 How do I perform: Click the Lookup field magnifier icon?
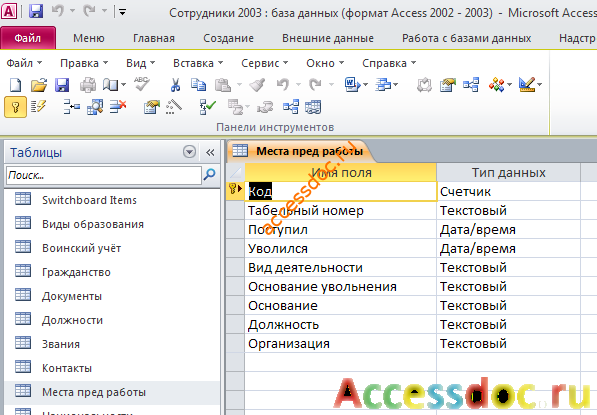95,107
